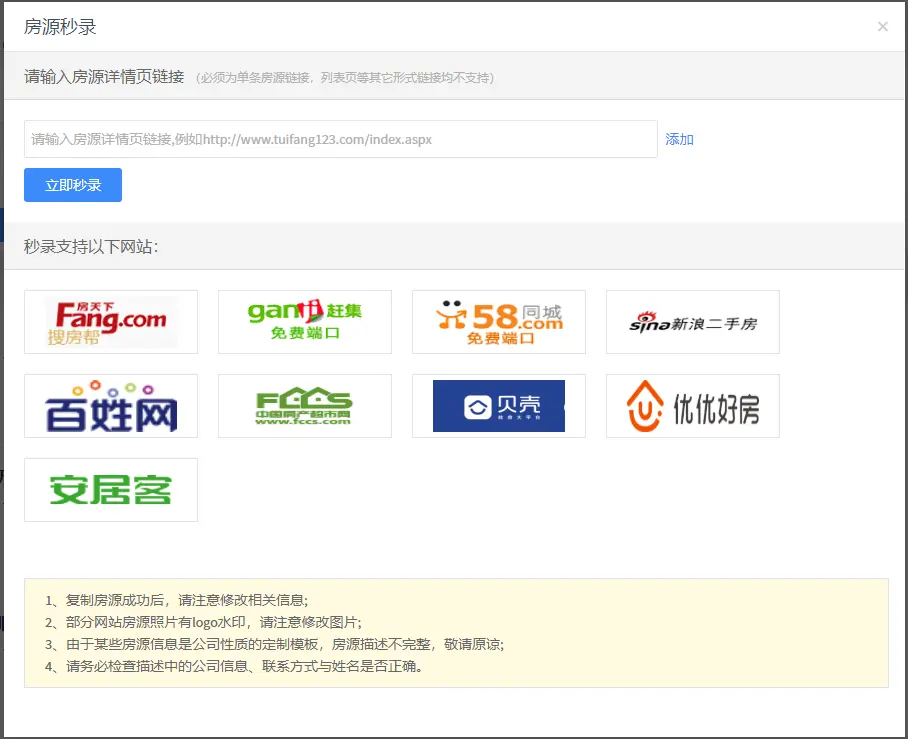
Task: Click the 添加 link
Action: coord(679,140)
